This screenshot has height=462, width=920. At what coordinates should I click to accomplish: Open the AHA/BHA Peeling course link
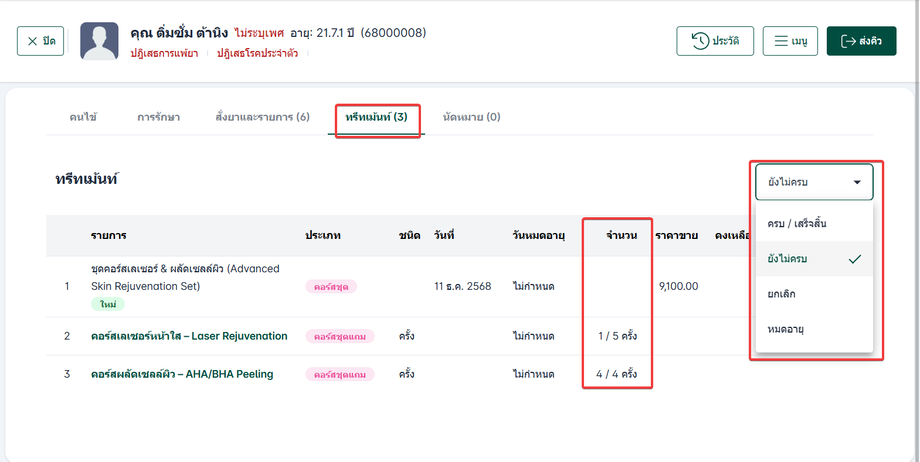[182, 374]
